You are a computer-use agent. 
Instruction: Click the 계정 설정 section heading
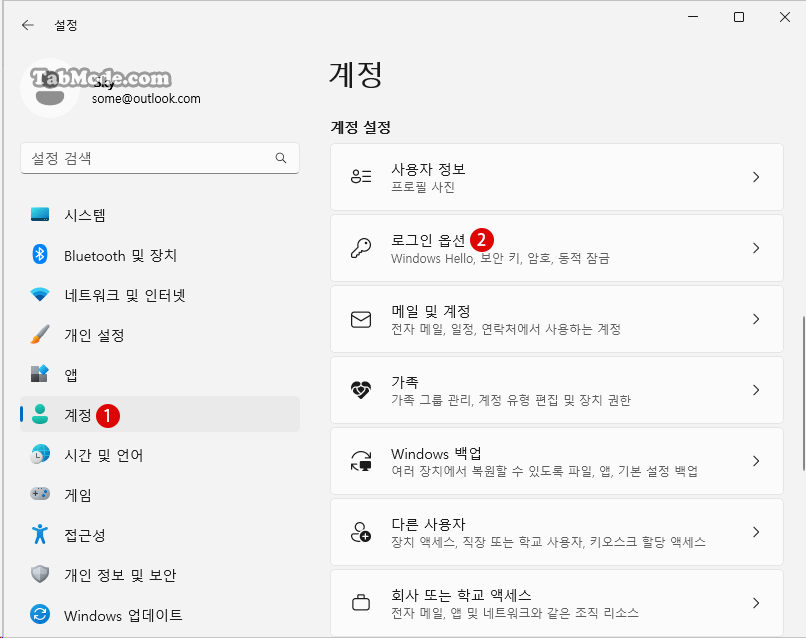(361, 127)
